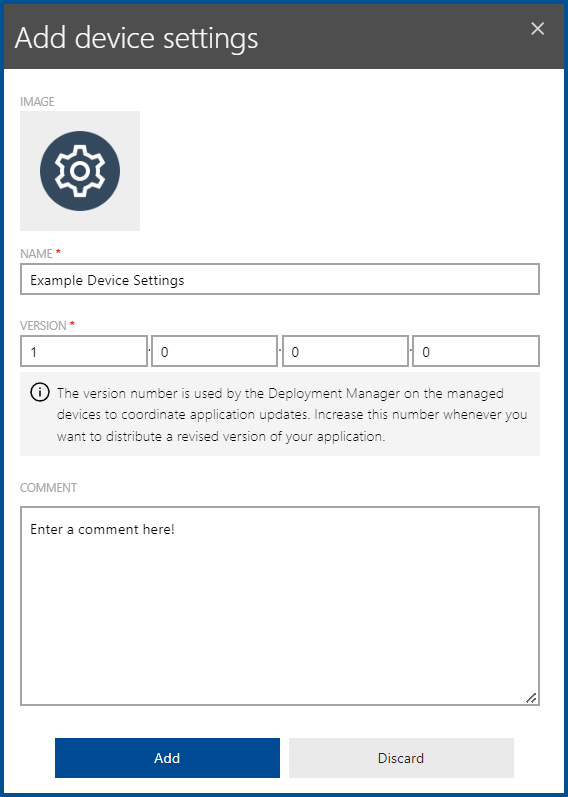Image resolution: width=568 pixels, height=797 pixels.
Task: Select the second version number field
Action: 215,351
